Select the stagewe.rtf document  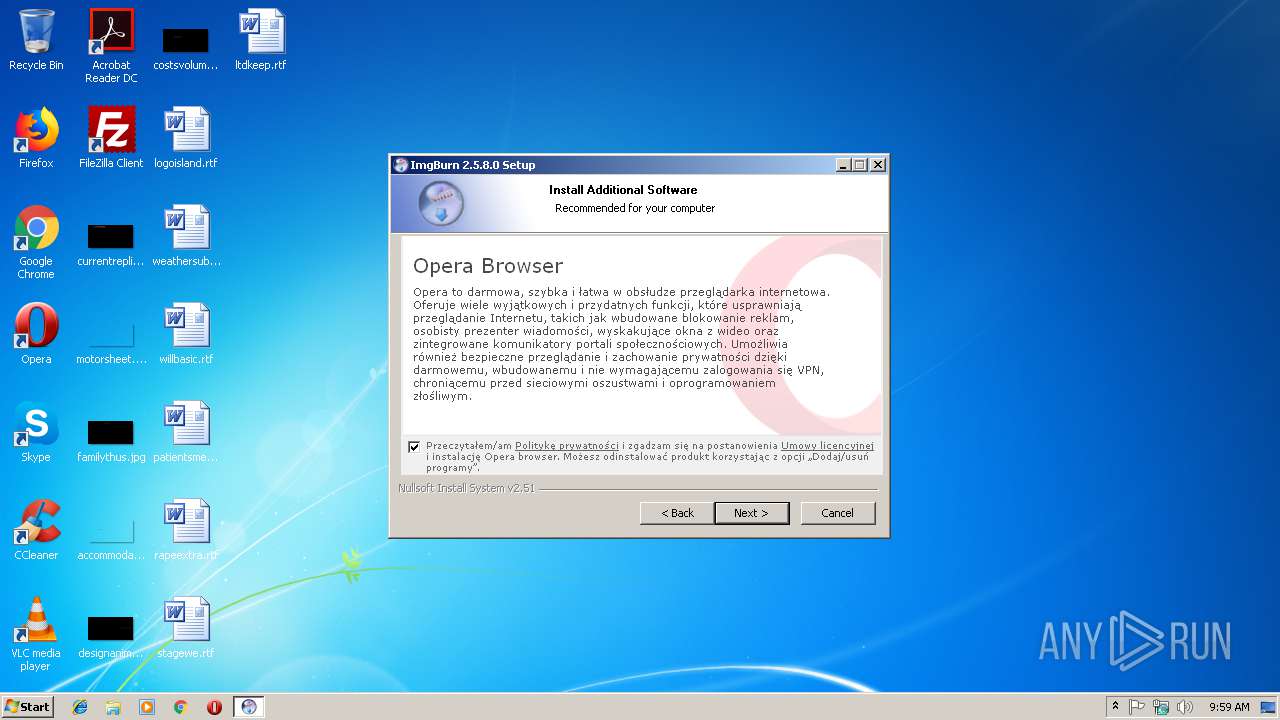coord(186,628)
